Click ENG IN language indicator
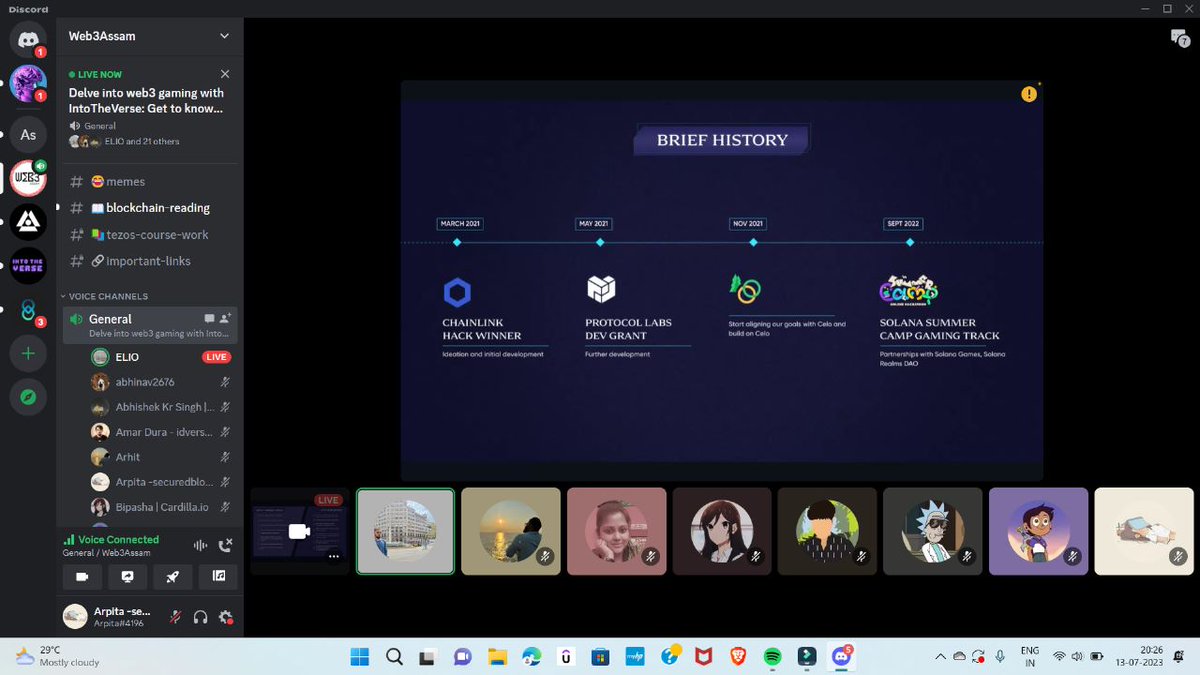 [x=1029, y=656]
